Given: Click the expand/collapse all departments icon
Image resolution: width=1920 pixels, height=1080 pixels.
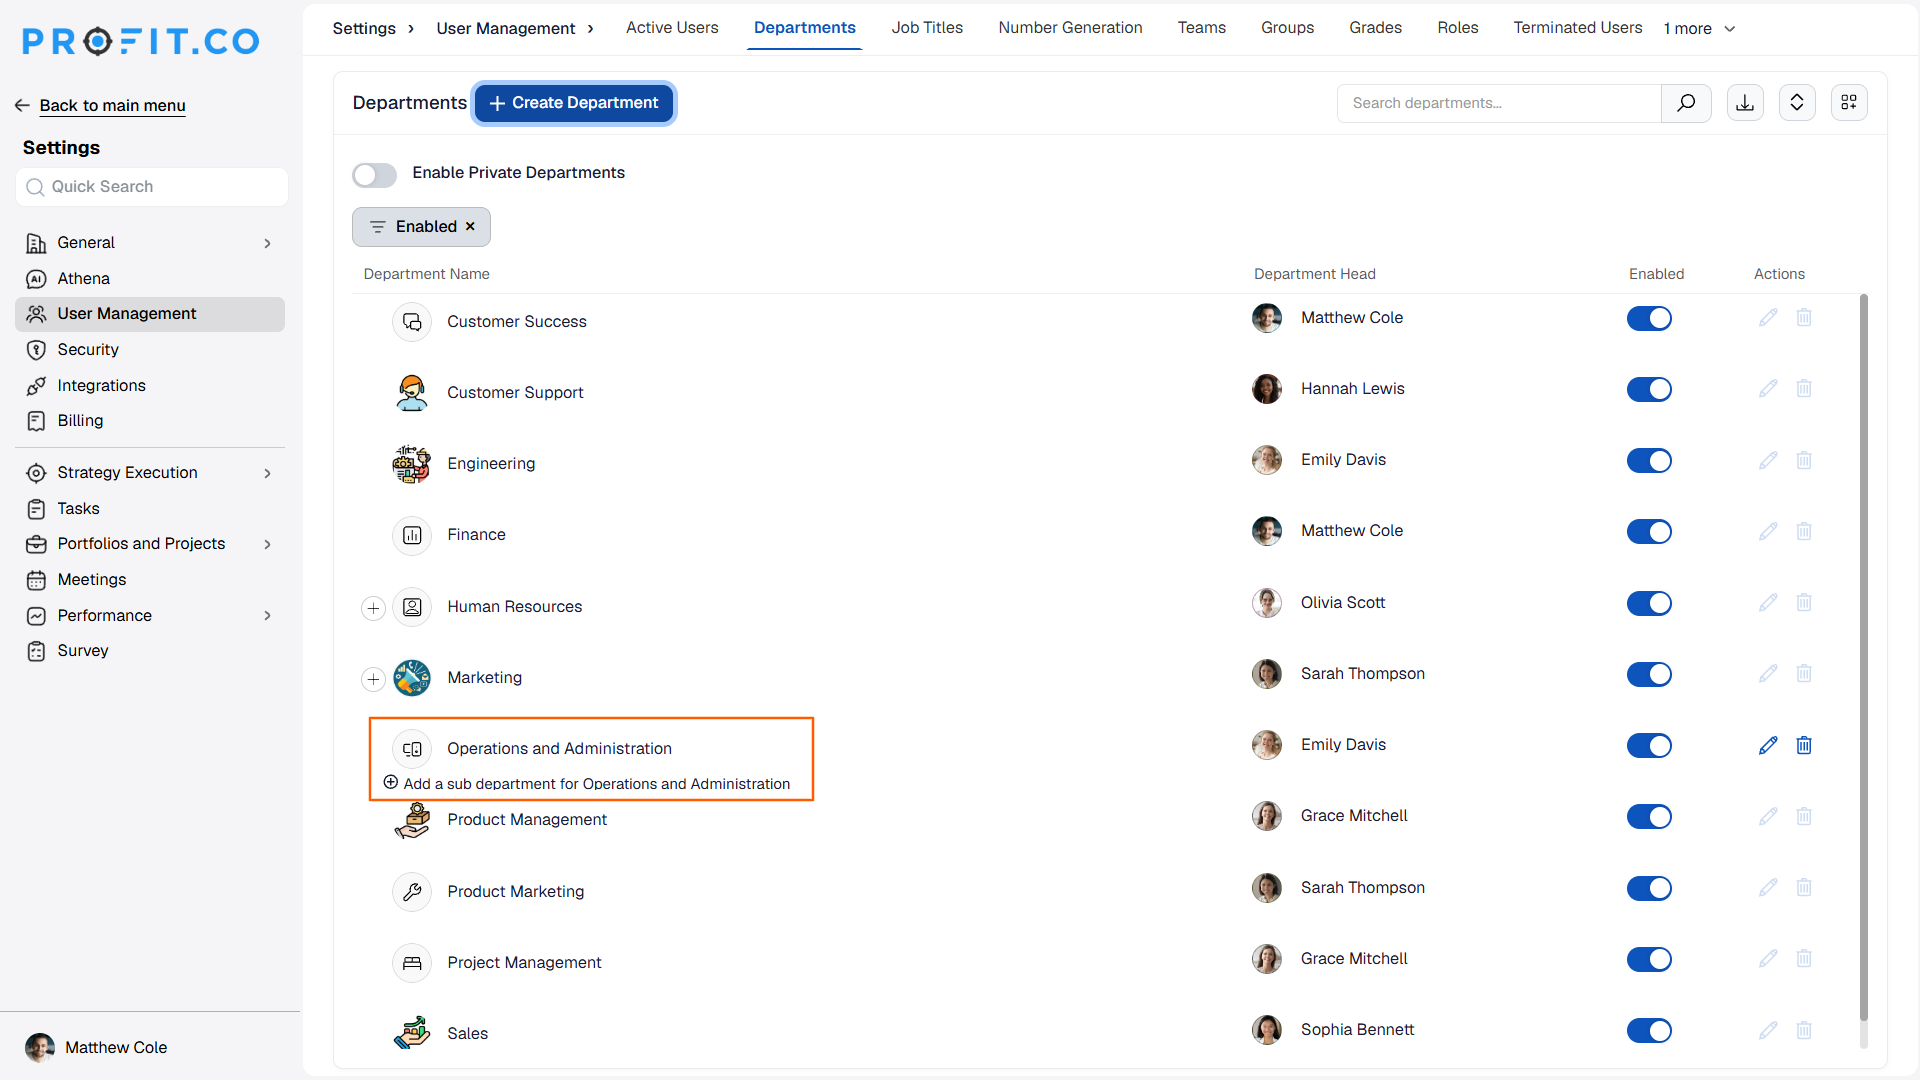Looking at the screenshot, I should 1797,103.
